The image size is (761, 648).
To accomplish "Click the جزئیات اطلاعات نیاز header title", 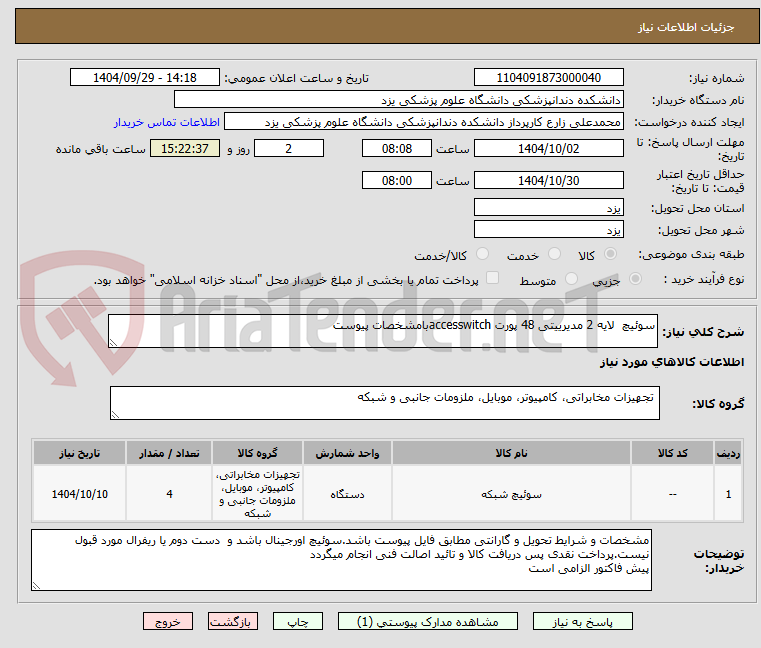I will tap(686, 27).
